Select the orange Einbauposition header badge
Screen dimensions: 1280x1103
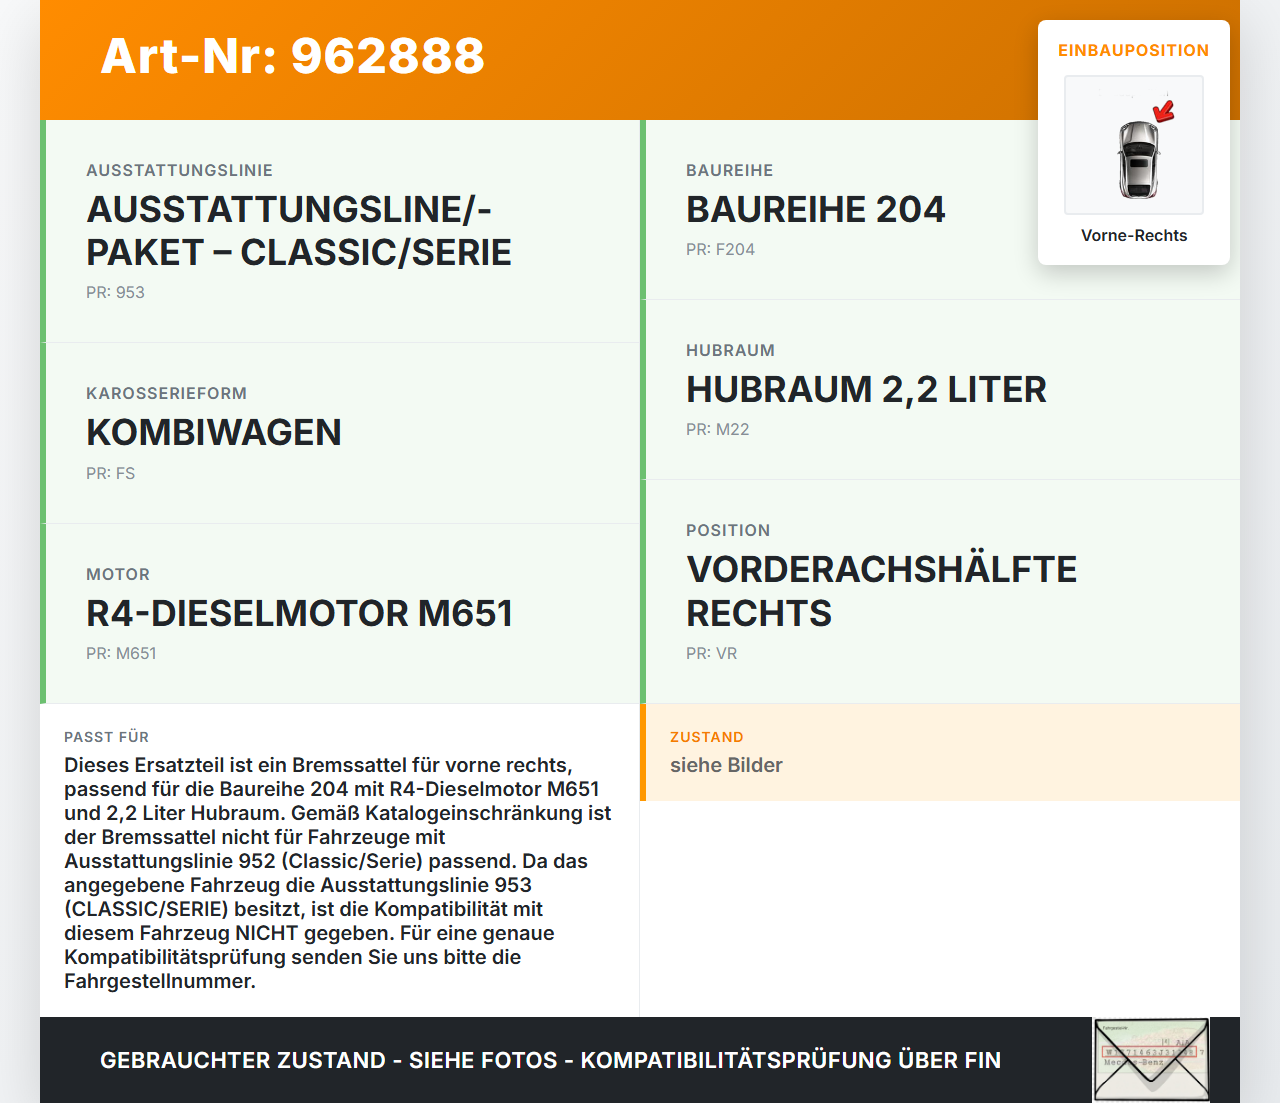[x=1134, y=50]
